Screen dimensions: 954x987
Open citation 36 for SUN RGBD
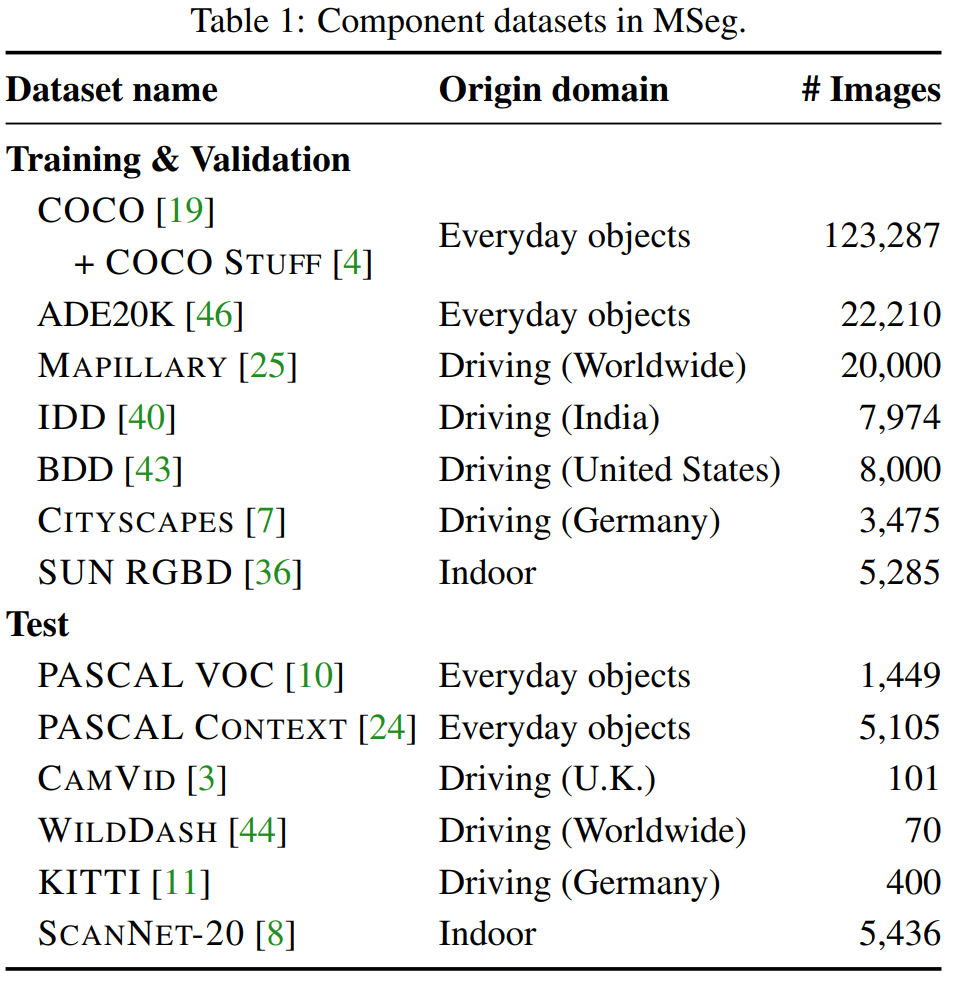point(273,572)
